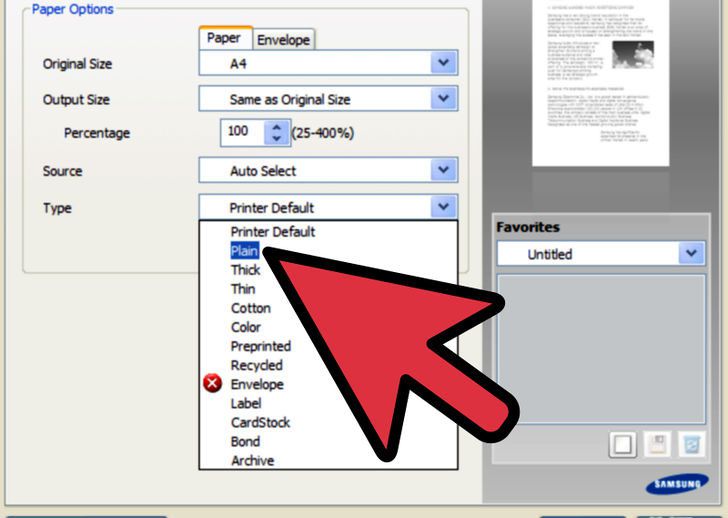728x518 pixels.
Task: Click the new favorite preset icon
Action: tap(623, 445)
